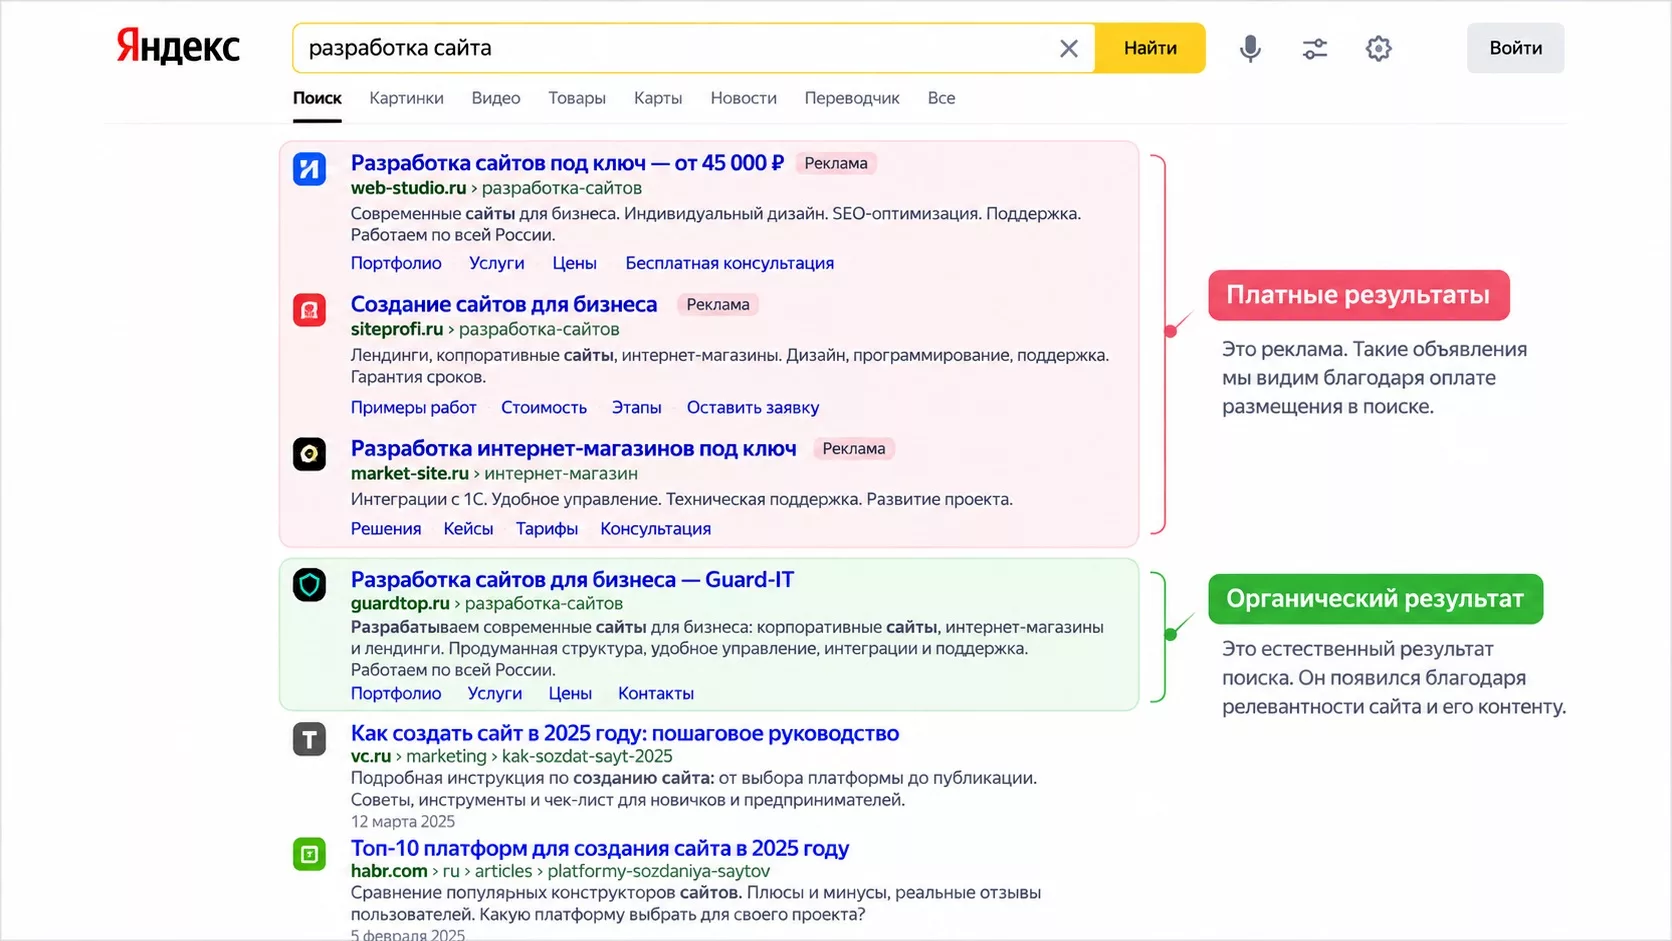Click the vc.ru favicon
This screenshot has width=1672, height=941.
click(309, 739)
